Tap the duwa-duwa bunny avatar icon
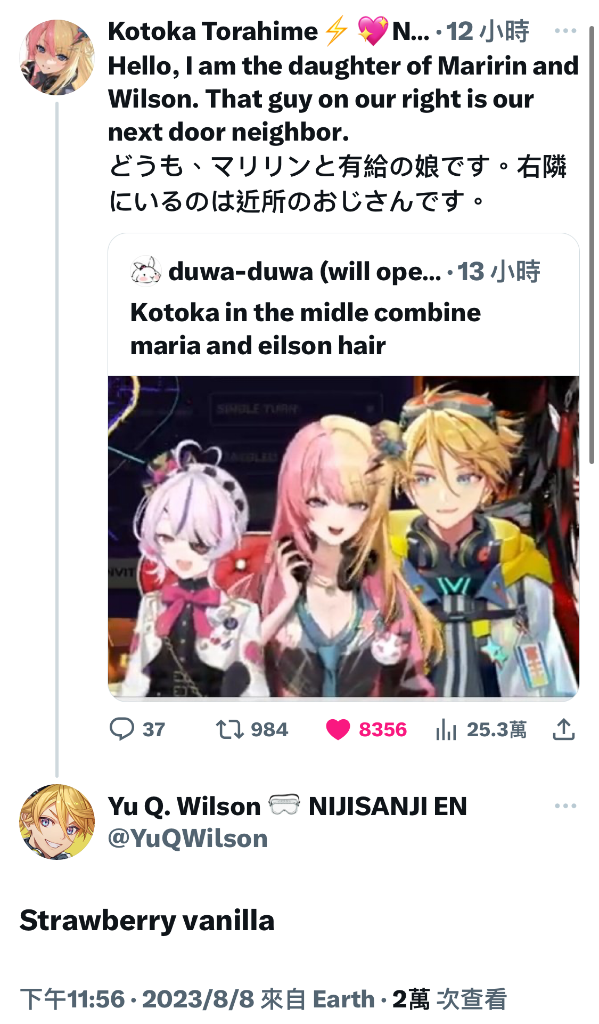 tap(146, 271)
